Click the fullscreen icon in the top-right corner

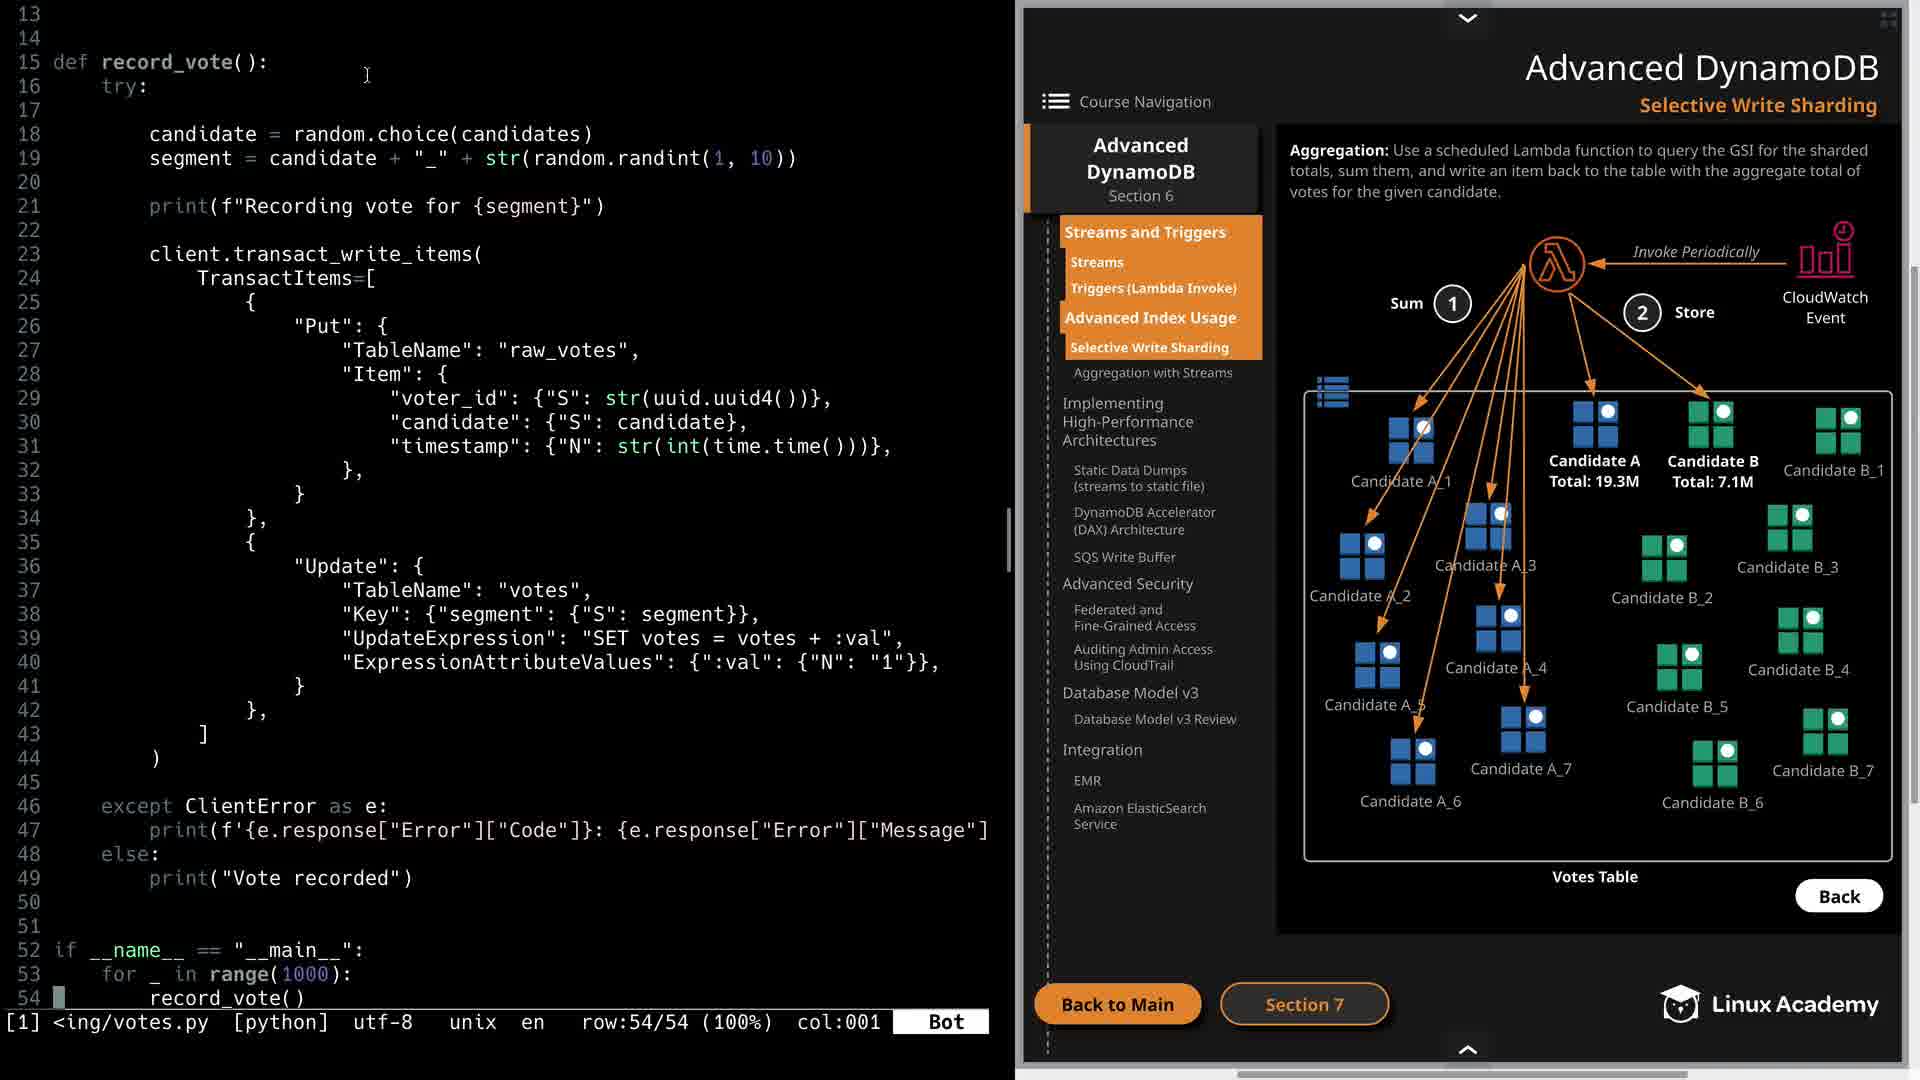1888,20
